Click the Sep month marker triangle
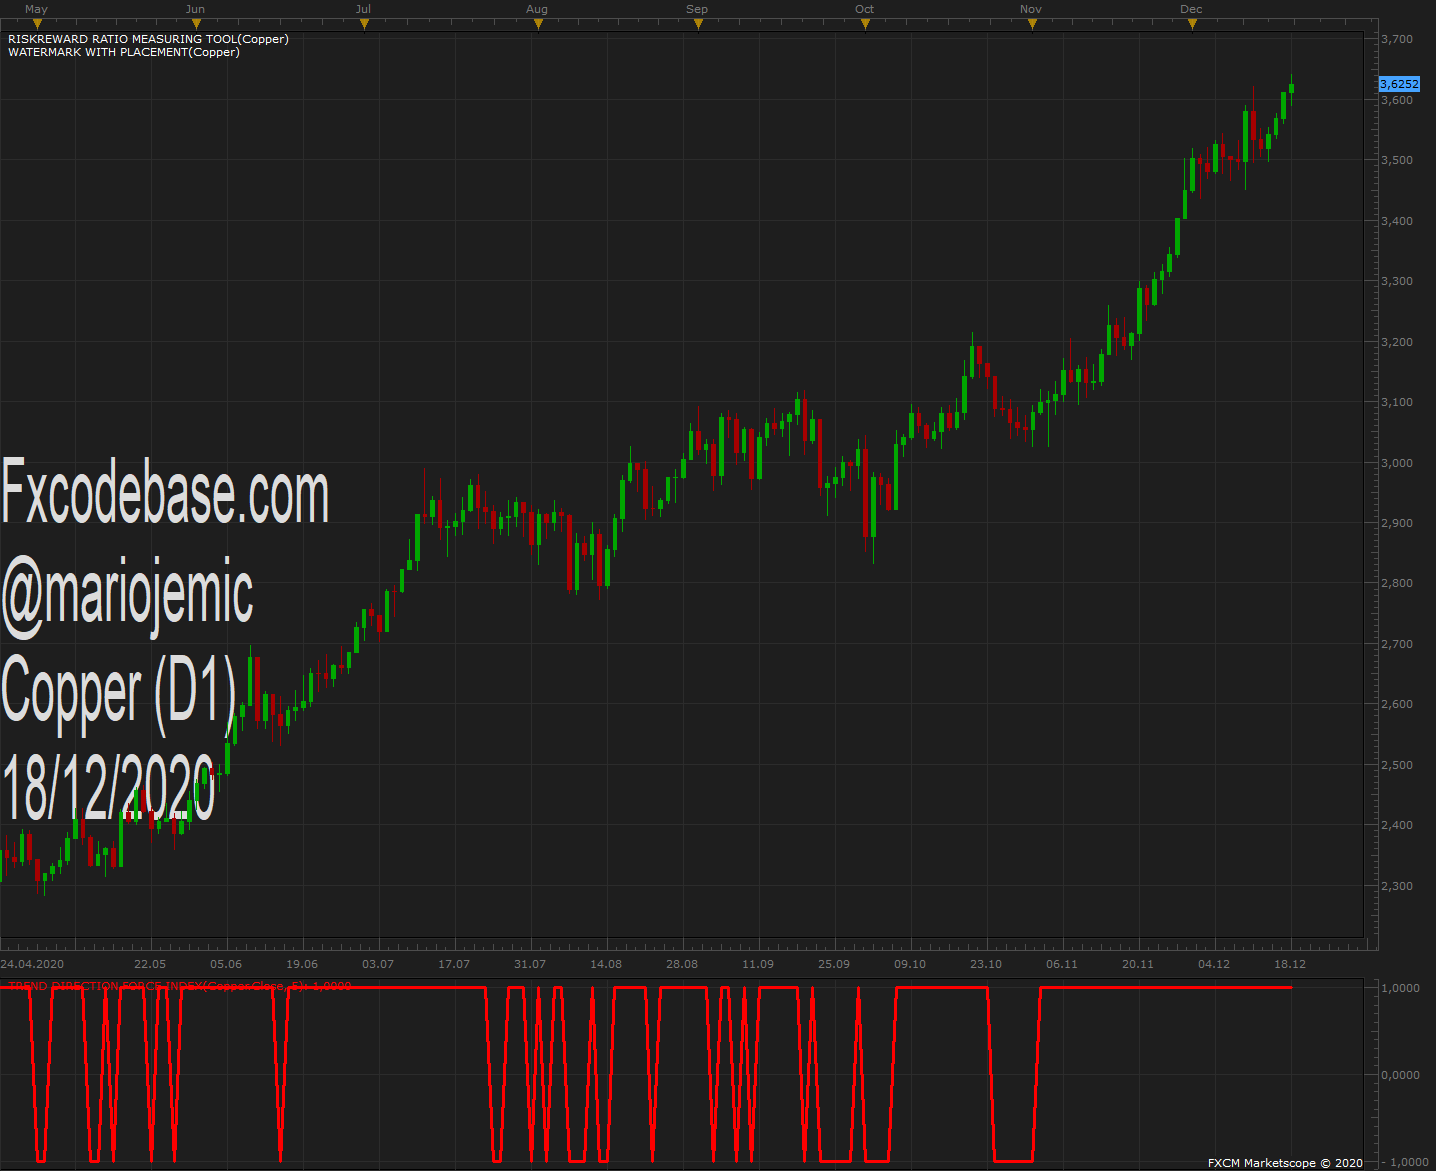 pyautogui.click(x=698, y=24)
